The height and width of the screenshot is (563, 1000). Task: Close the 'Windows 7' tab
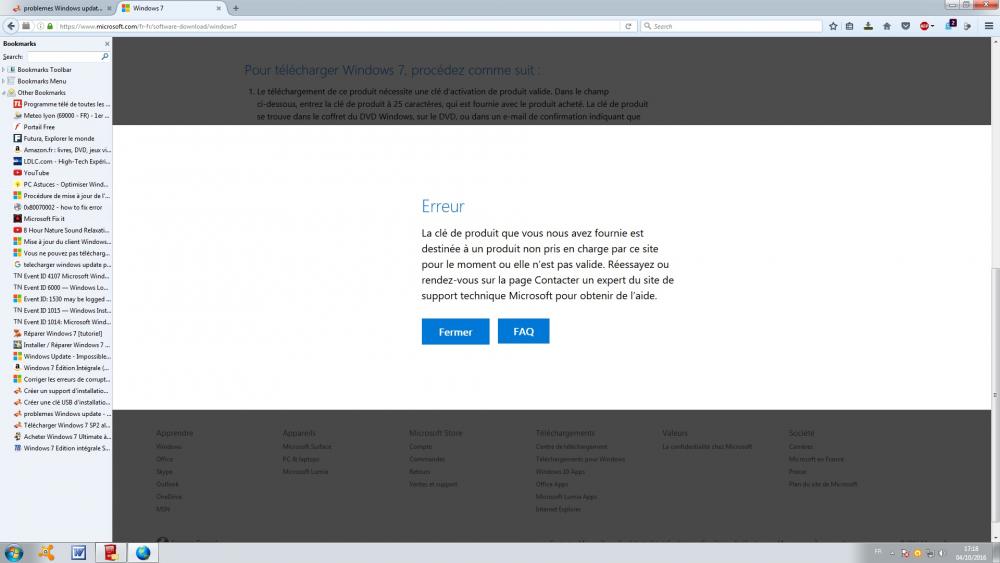pyautogui.click(x=219, y=8)
